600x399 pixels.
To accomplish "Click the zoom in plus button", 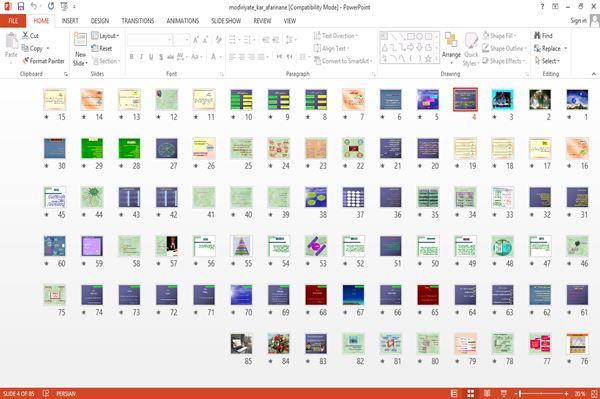I will [566, 393].
